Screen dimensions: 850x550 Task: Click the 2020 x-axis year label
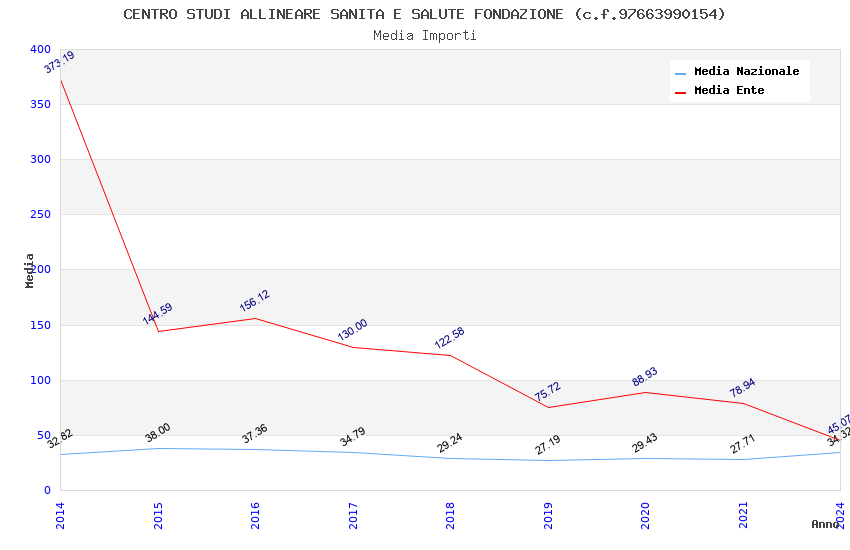click(645, 515)
